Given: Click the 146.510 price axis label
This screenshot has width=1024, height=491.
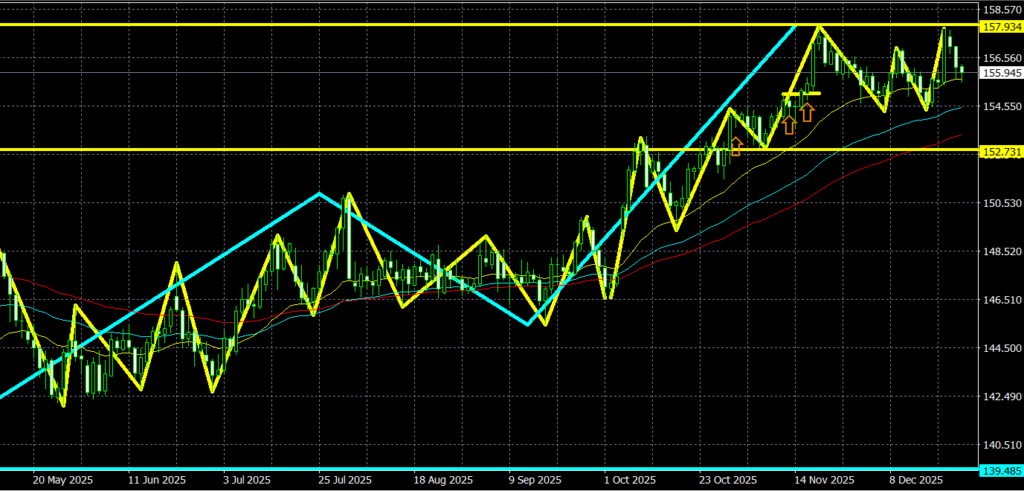Looking at the screenshot, I should click(1000, 300).
